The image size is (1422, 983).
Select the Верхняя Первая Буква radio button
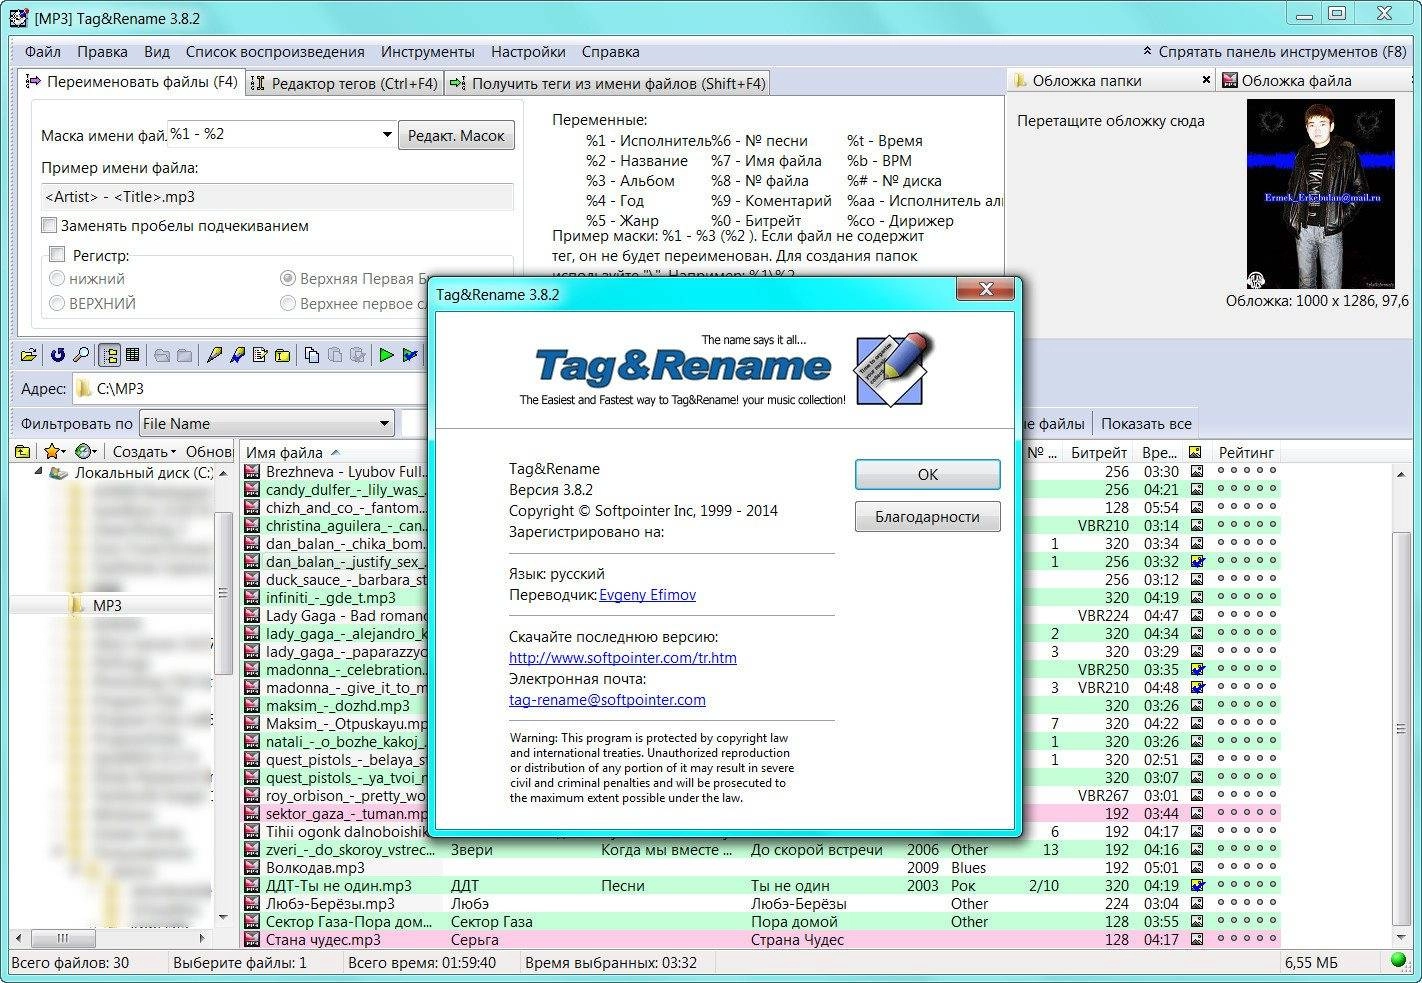288,279
